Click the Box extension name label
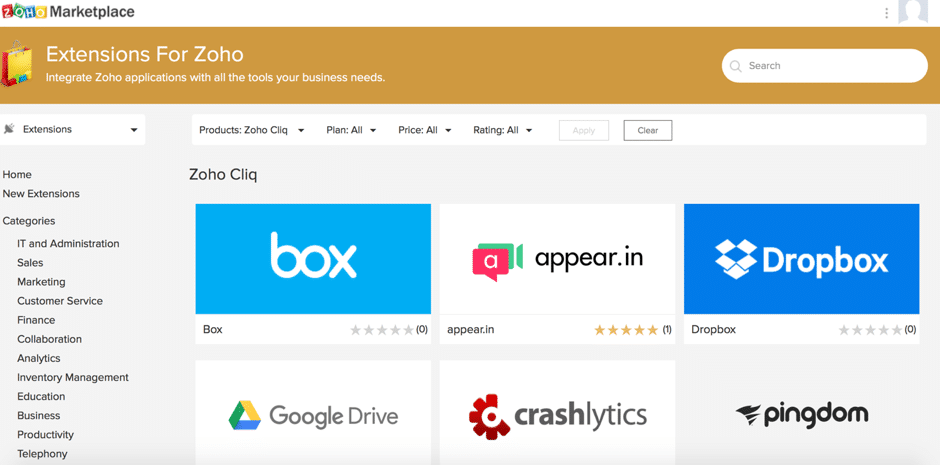Image resolution: width=940 pixels, height=465 pixels. coord(213,330)
